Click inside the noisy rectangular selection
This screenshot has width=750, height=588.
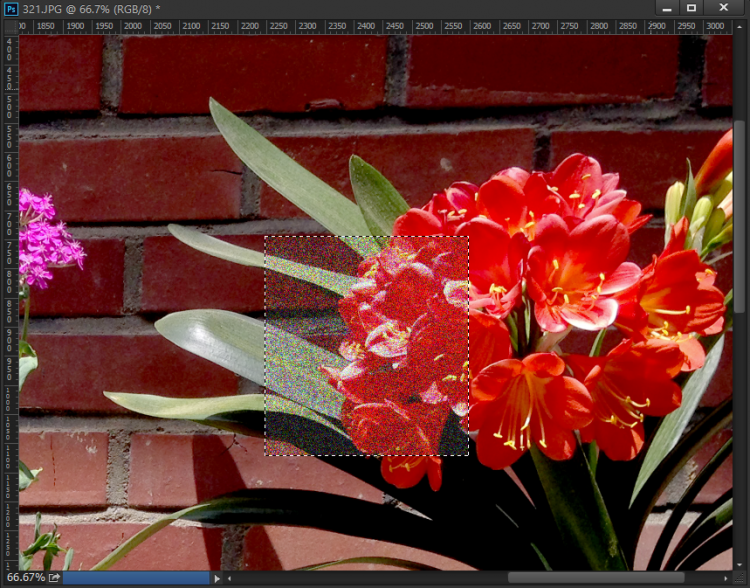[x=366, y=345]
